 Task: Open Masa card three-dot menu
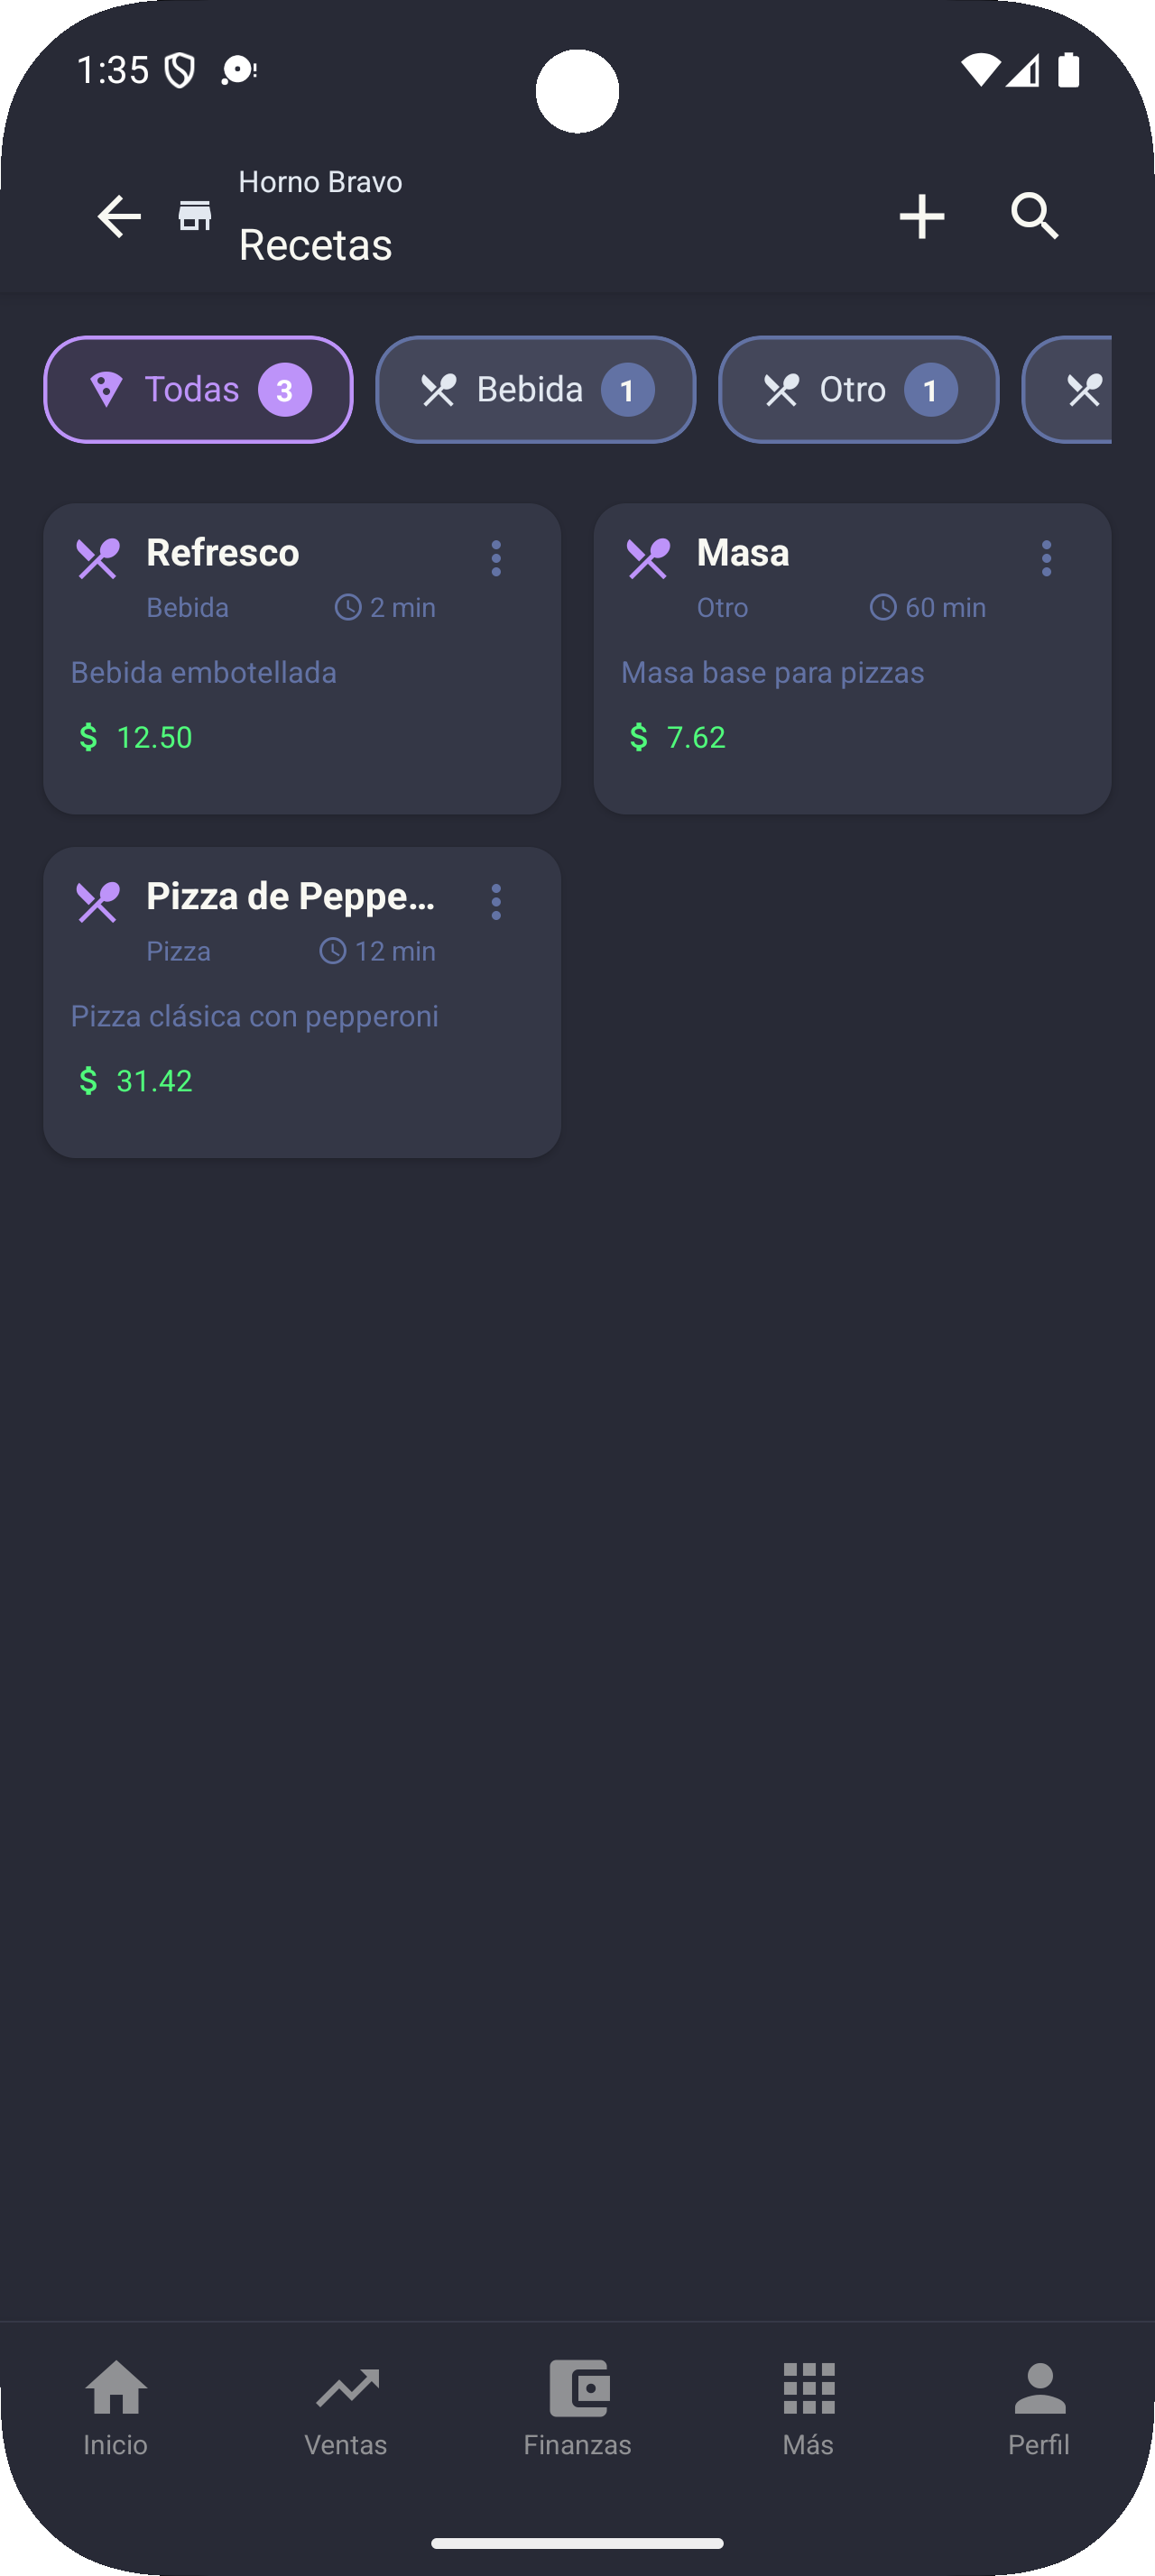(1046, 558)
